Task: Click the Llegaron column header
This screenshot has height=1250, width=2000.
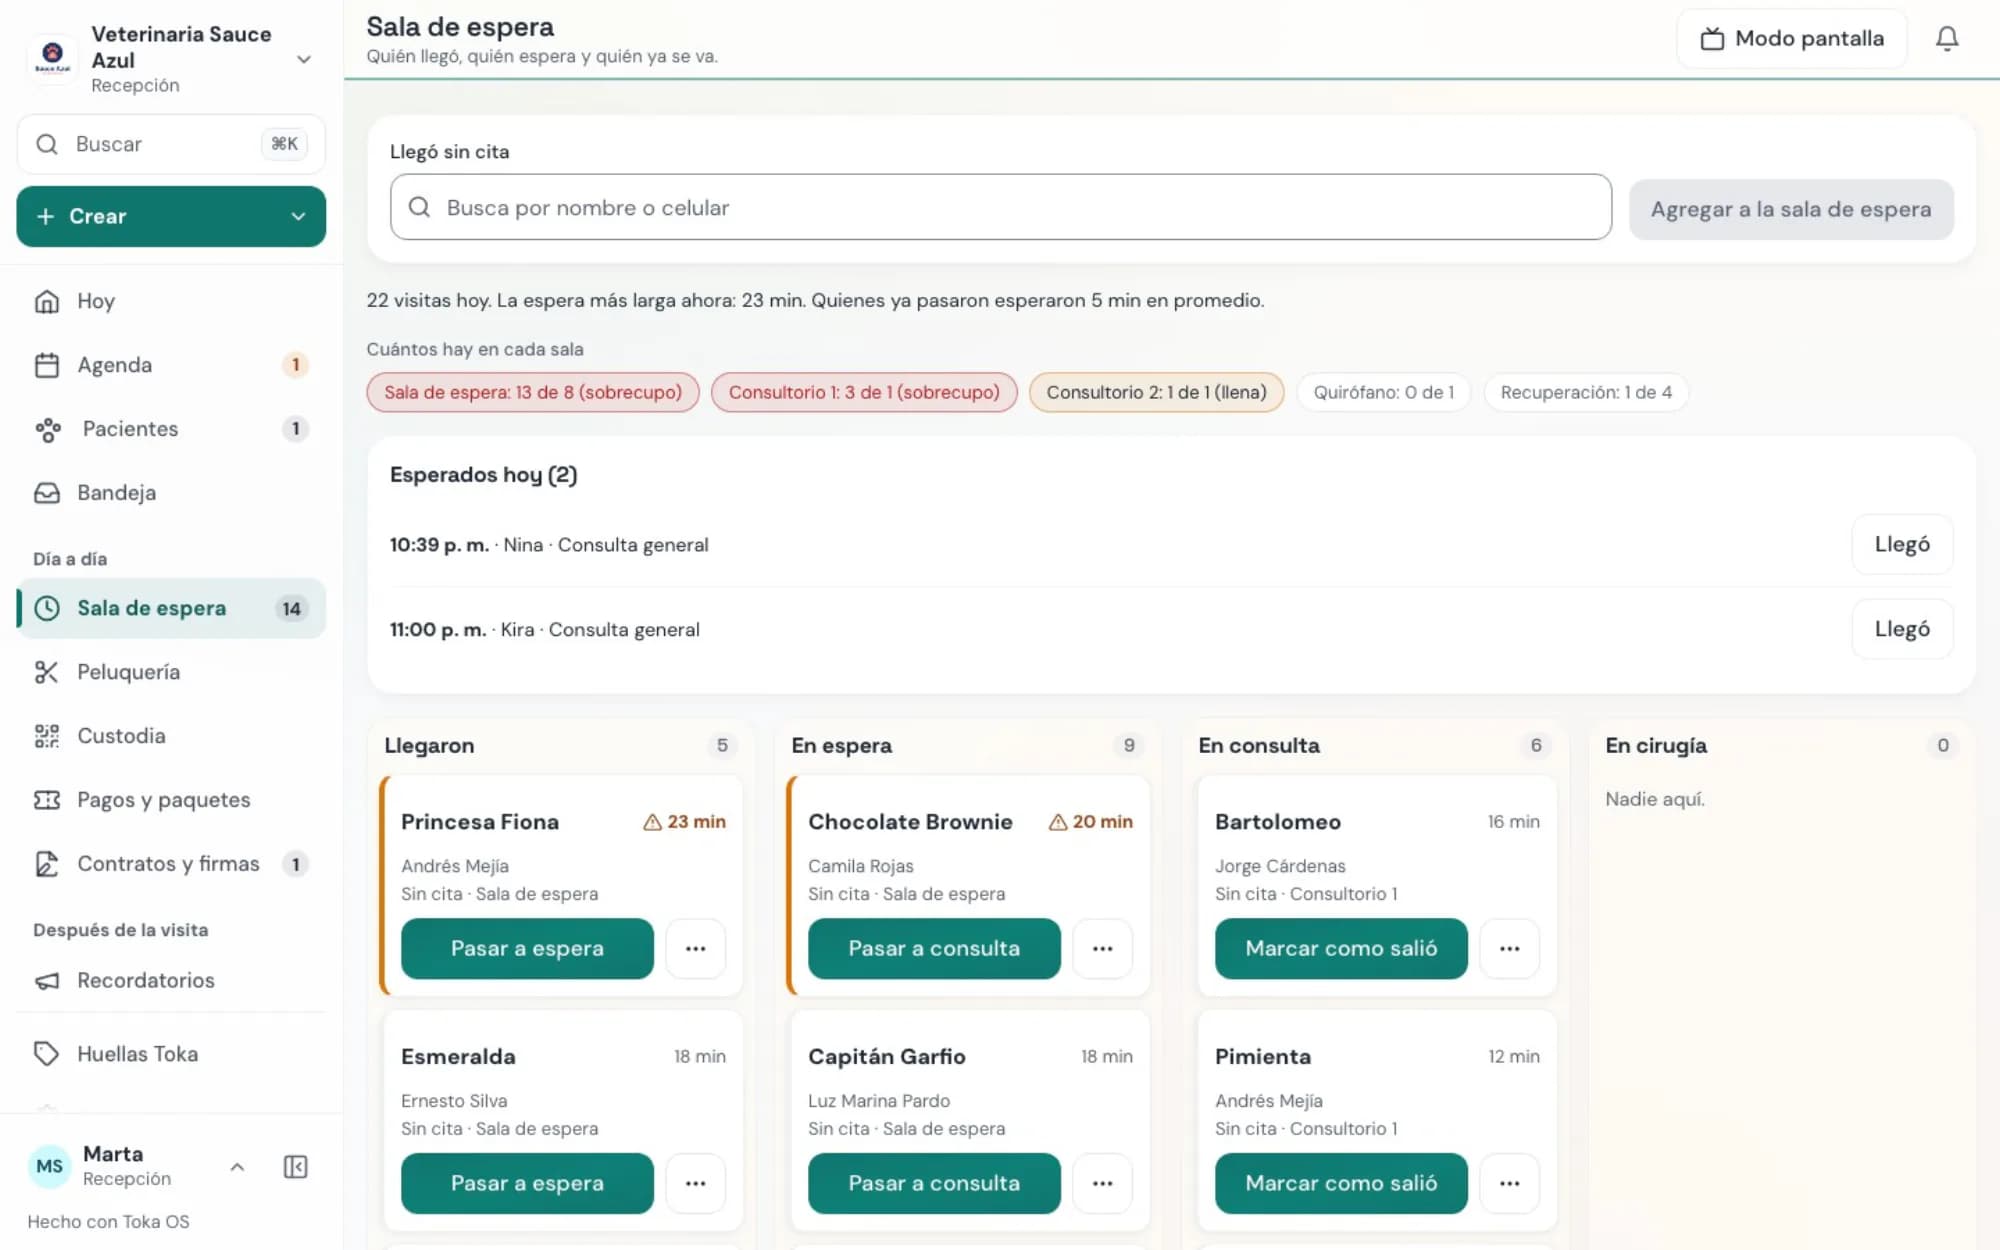Action: [429, 746]
